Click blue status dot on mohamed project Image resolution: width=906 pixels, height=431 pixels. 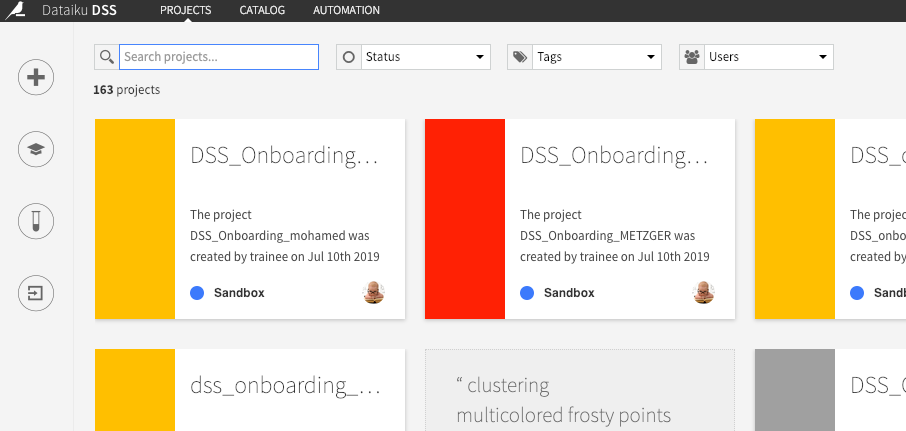(197, 293)
